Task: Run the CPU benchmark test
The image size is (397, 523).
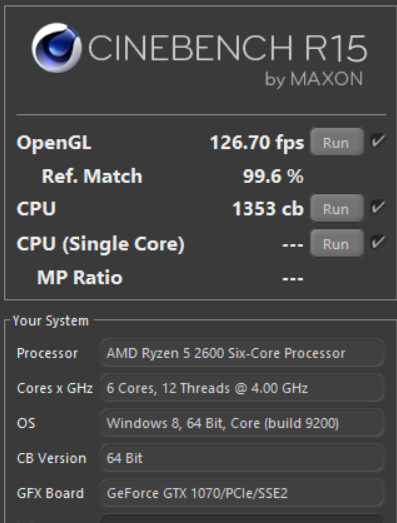Action: [x=337, y=208]
